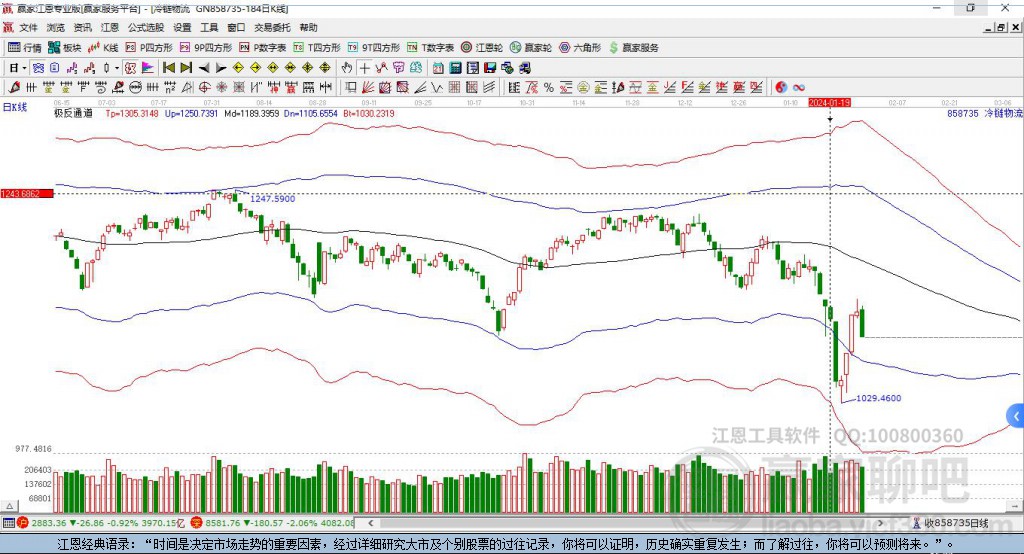Open the 工具 menu
This screenshot has height=554, width=1024.
tap(209, 27)
